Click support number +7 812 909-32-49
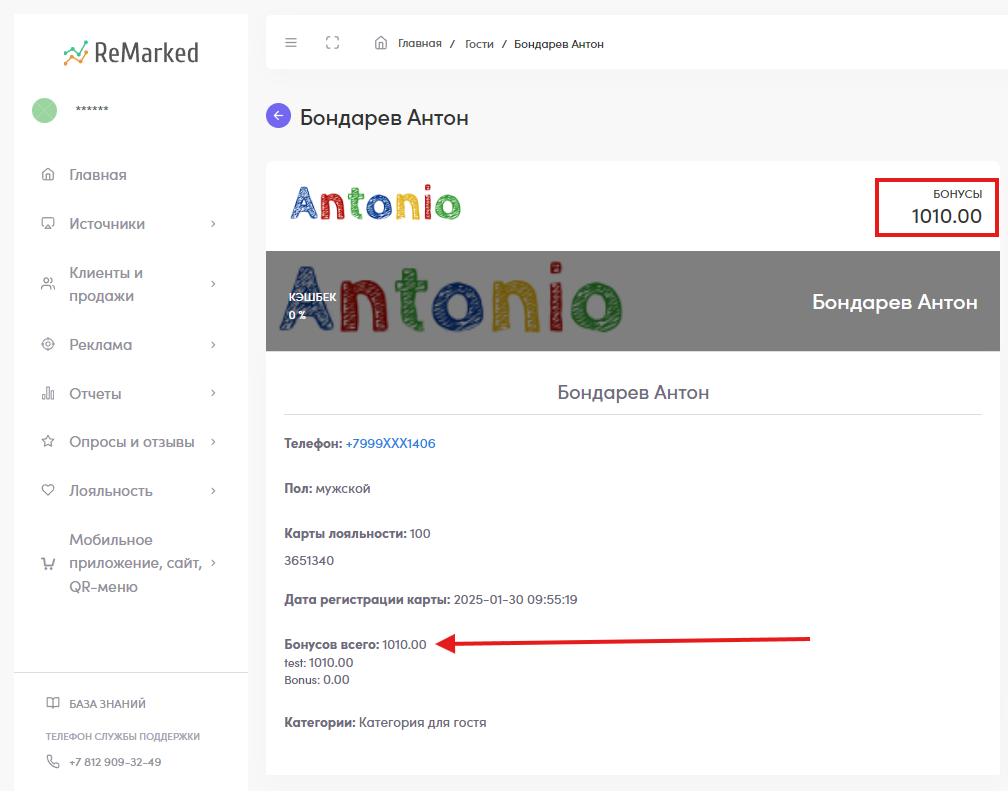The height and width of the screenshot is (791, 1008). [115, 762]
